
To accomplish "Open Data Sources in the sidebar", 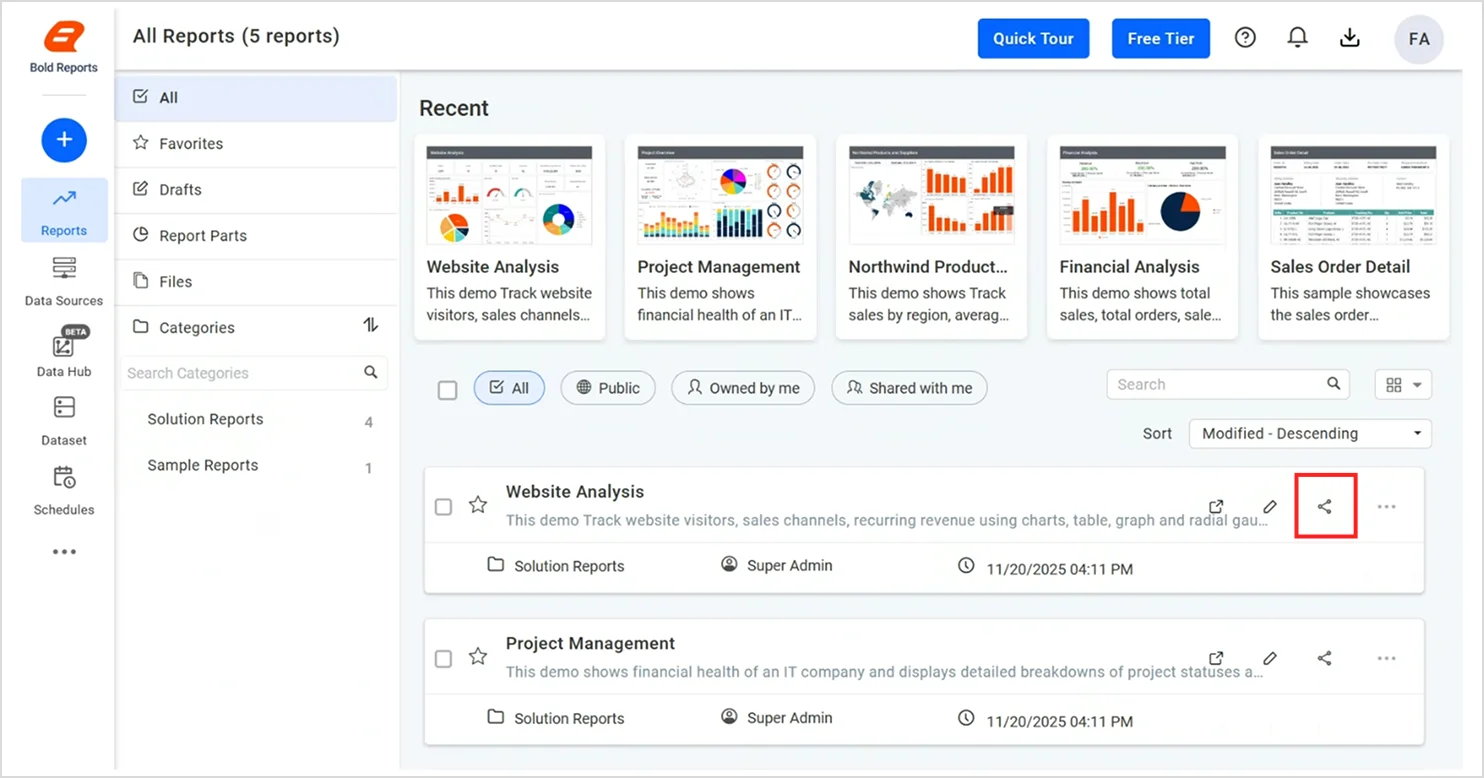I will [64, 281].
